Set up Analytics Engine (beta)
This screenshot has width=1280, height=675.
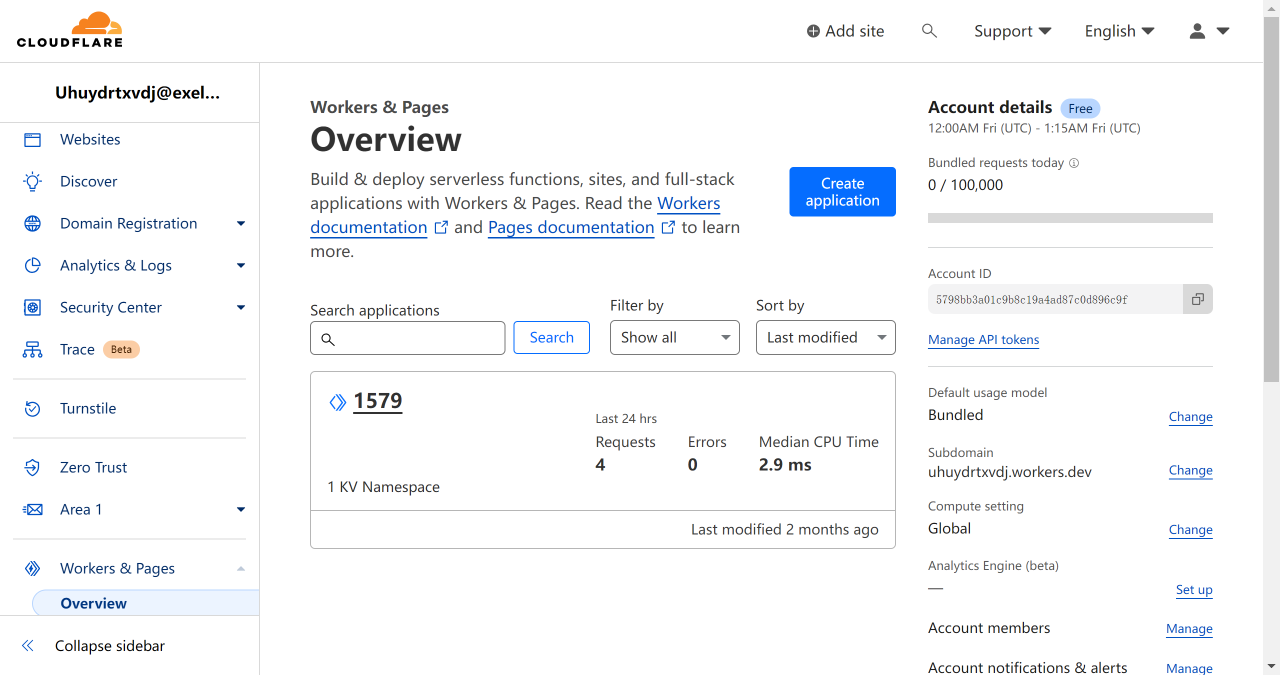pos(1194,590)
